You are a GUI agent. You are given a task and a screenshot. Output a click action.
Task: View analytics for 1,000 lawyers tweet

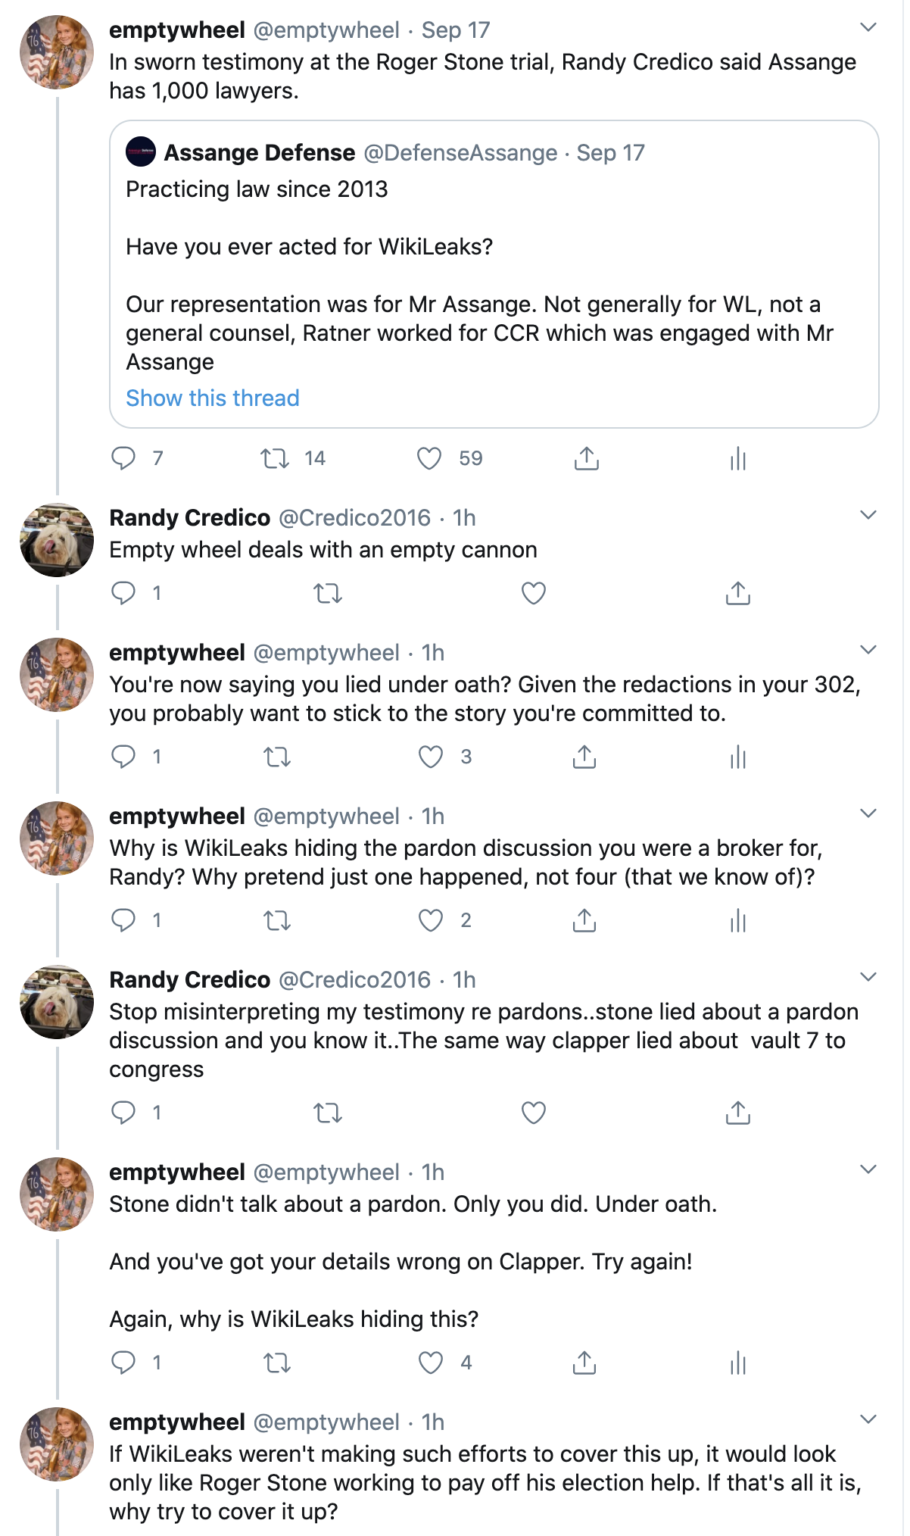tap(738, 459)
